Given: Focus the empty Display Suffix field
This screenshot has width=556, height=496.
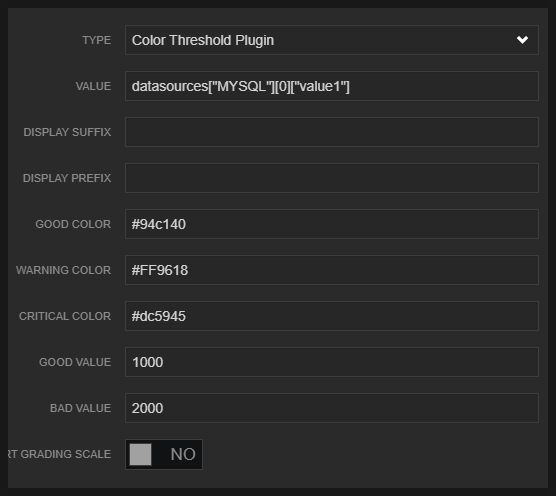Looking at the screenshot, I should click(332, 132).
